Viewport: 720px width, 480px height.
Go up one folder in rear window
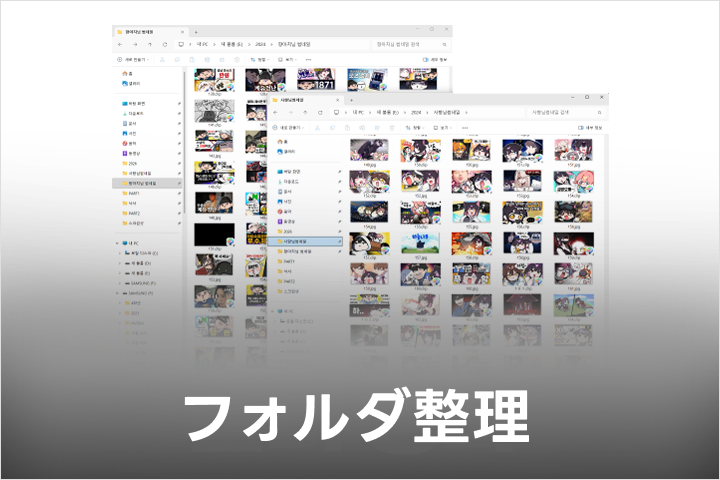pyautogui.click(x=150, y=45)
